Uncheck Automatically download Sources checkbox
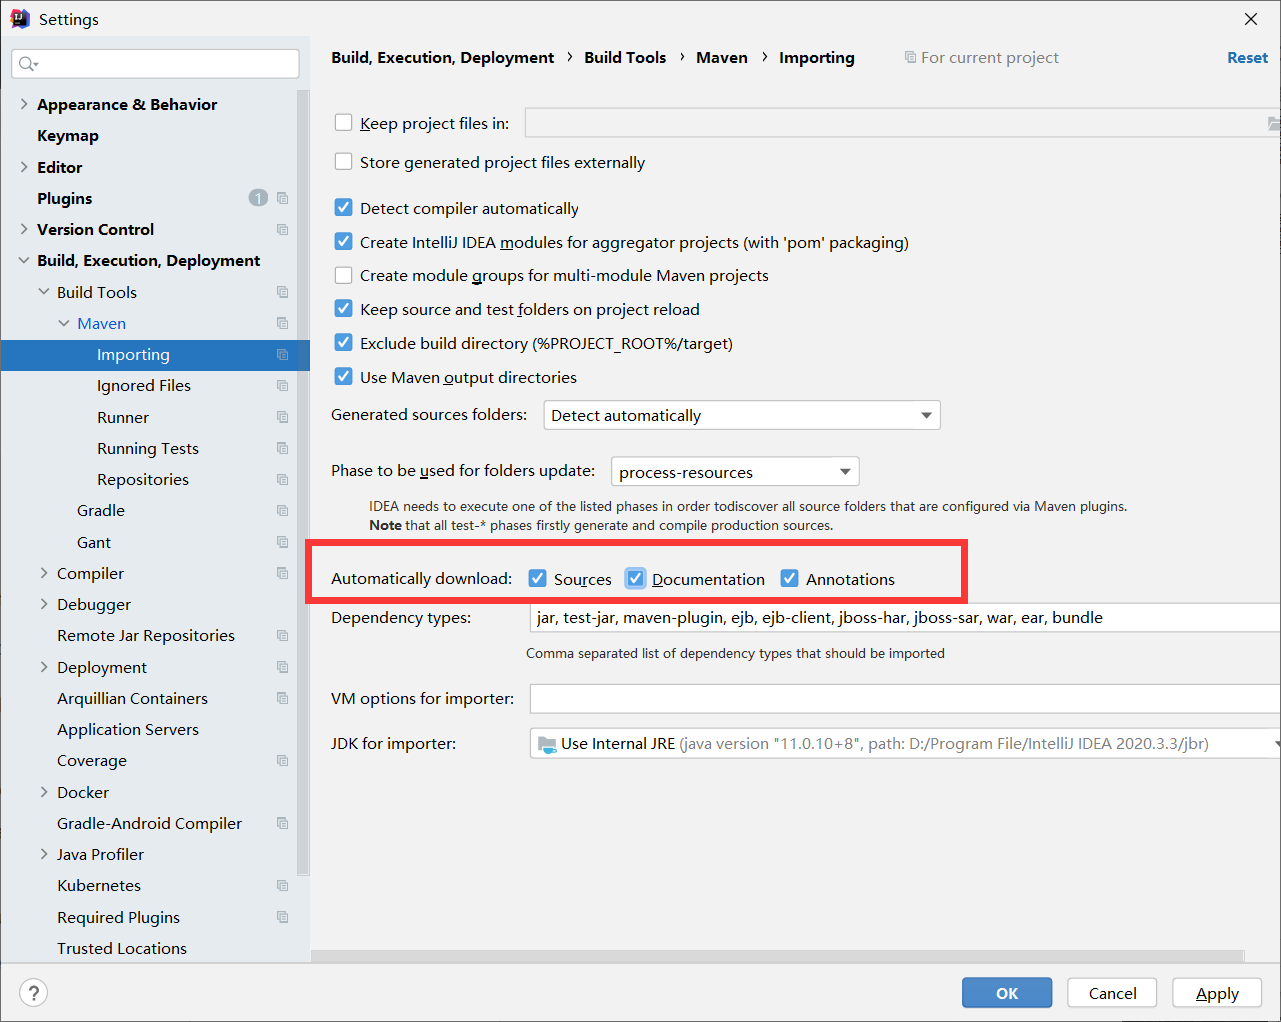The image size is (1281, 1022). (537, 578)
